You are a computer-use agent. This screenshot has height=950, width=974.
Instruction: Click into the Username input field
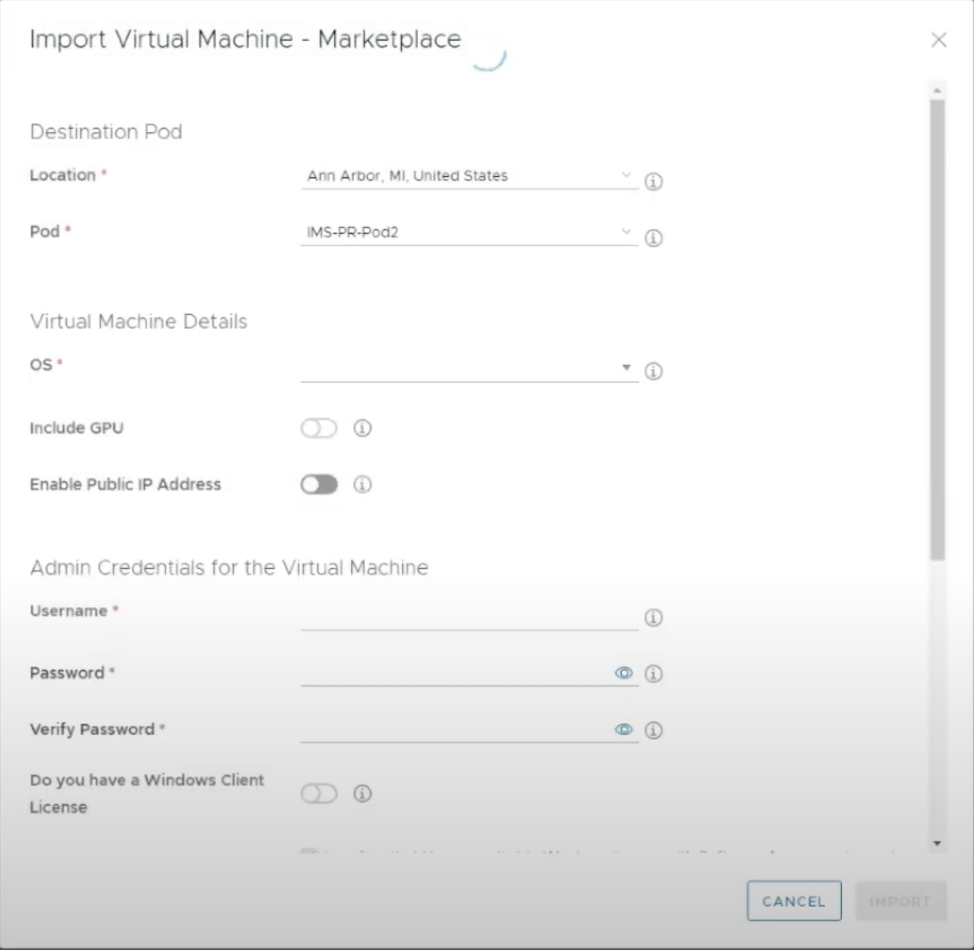(468, 616)
